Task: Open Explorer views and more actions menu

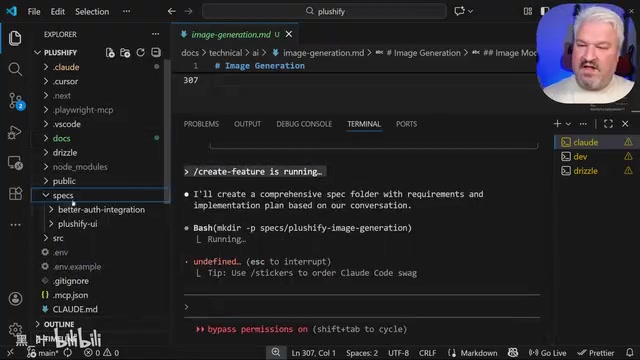Action: (x=156, y=34)
